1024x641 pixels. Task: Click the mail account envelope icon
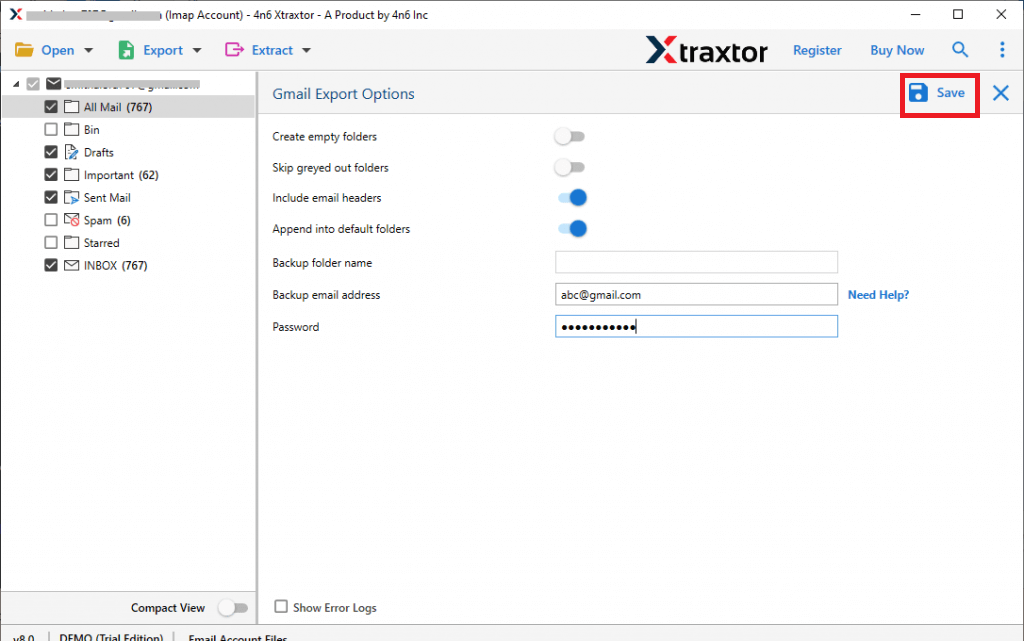pyautogui.click(x=54, y=84)
